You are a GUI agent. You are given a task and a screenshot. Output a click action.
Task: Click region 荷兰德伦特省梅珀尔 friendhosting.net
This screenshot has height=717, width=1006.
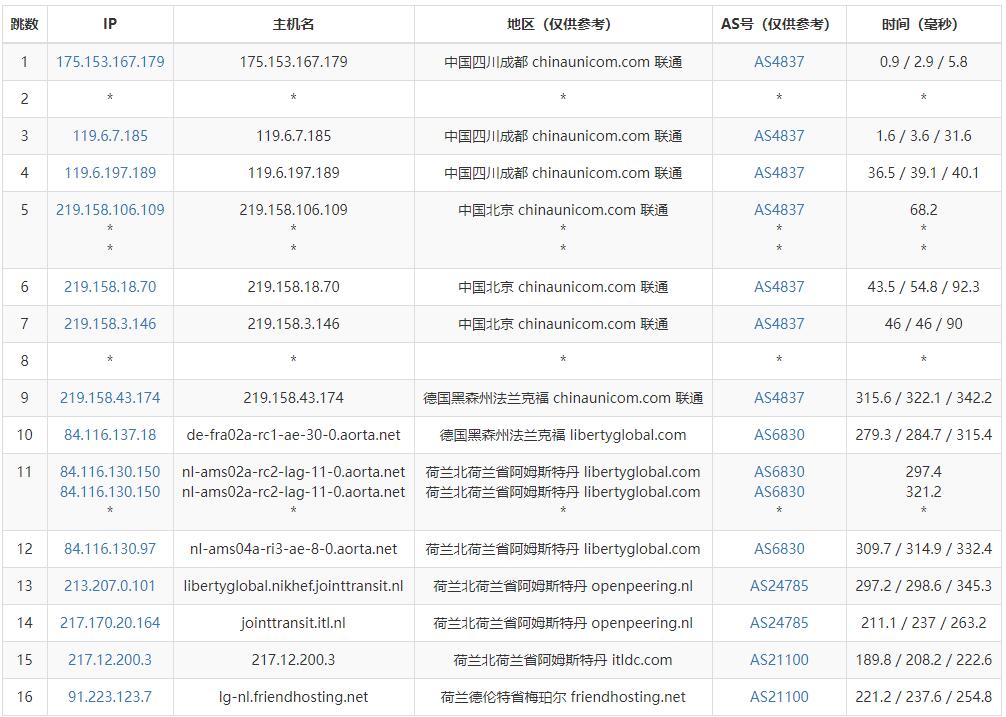[563, 696]
